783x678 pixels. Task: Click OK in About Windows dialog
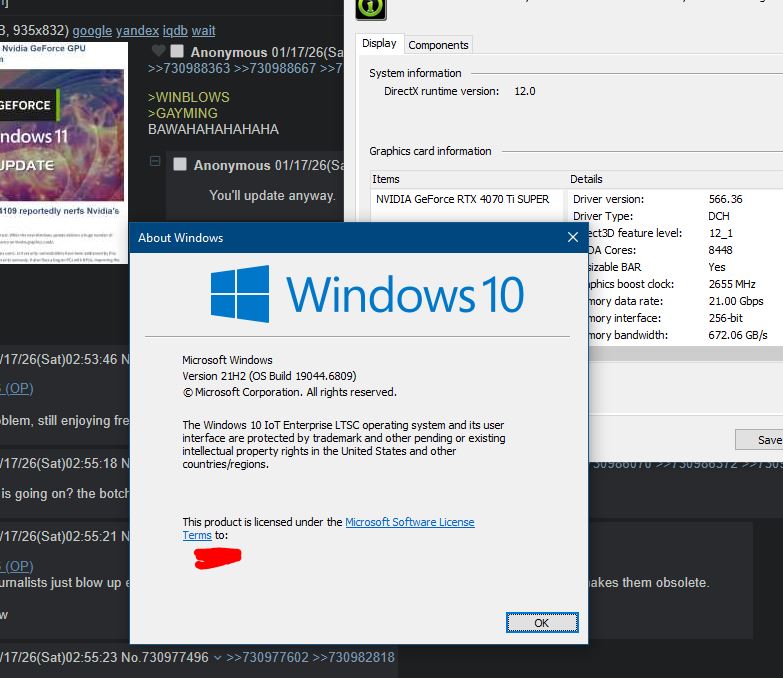tap(542, 623)
